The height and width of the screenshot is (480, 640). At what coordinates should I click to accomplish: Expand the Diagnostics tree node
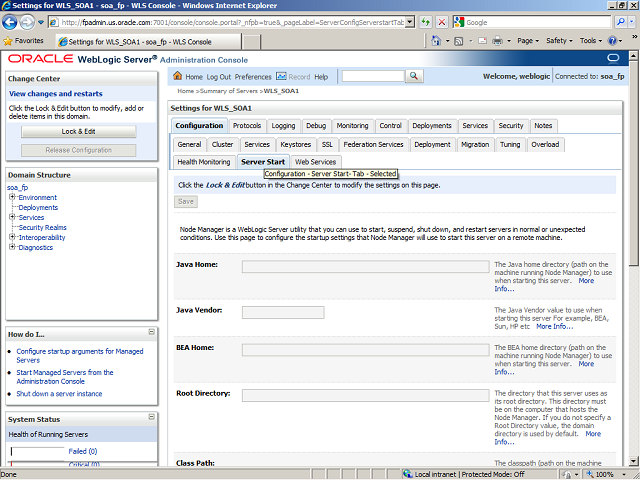coord(12,247)
